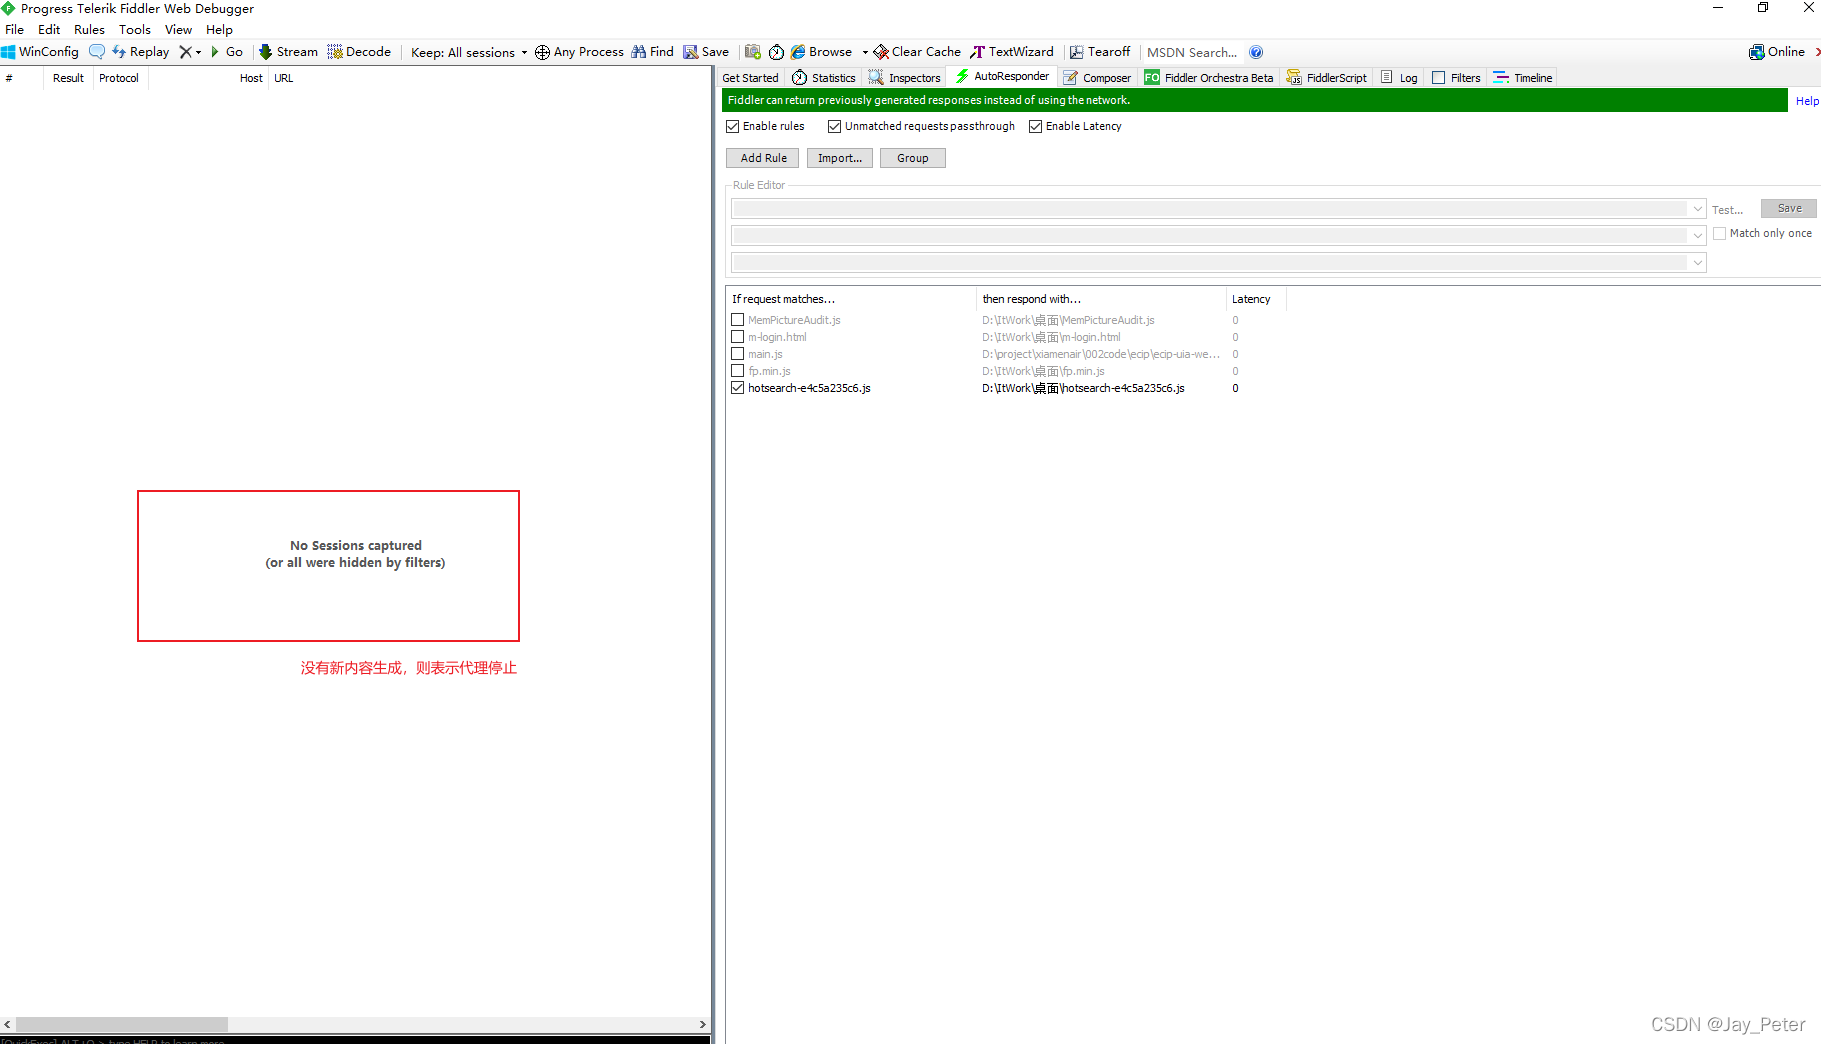Screen dimensions: 1821x1044
Task: Replay the selected sessions
Action: click(141, 52)
